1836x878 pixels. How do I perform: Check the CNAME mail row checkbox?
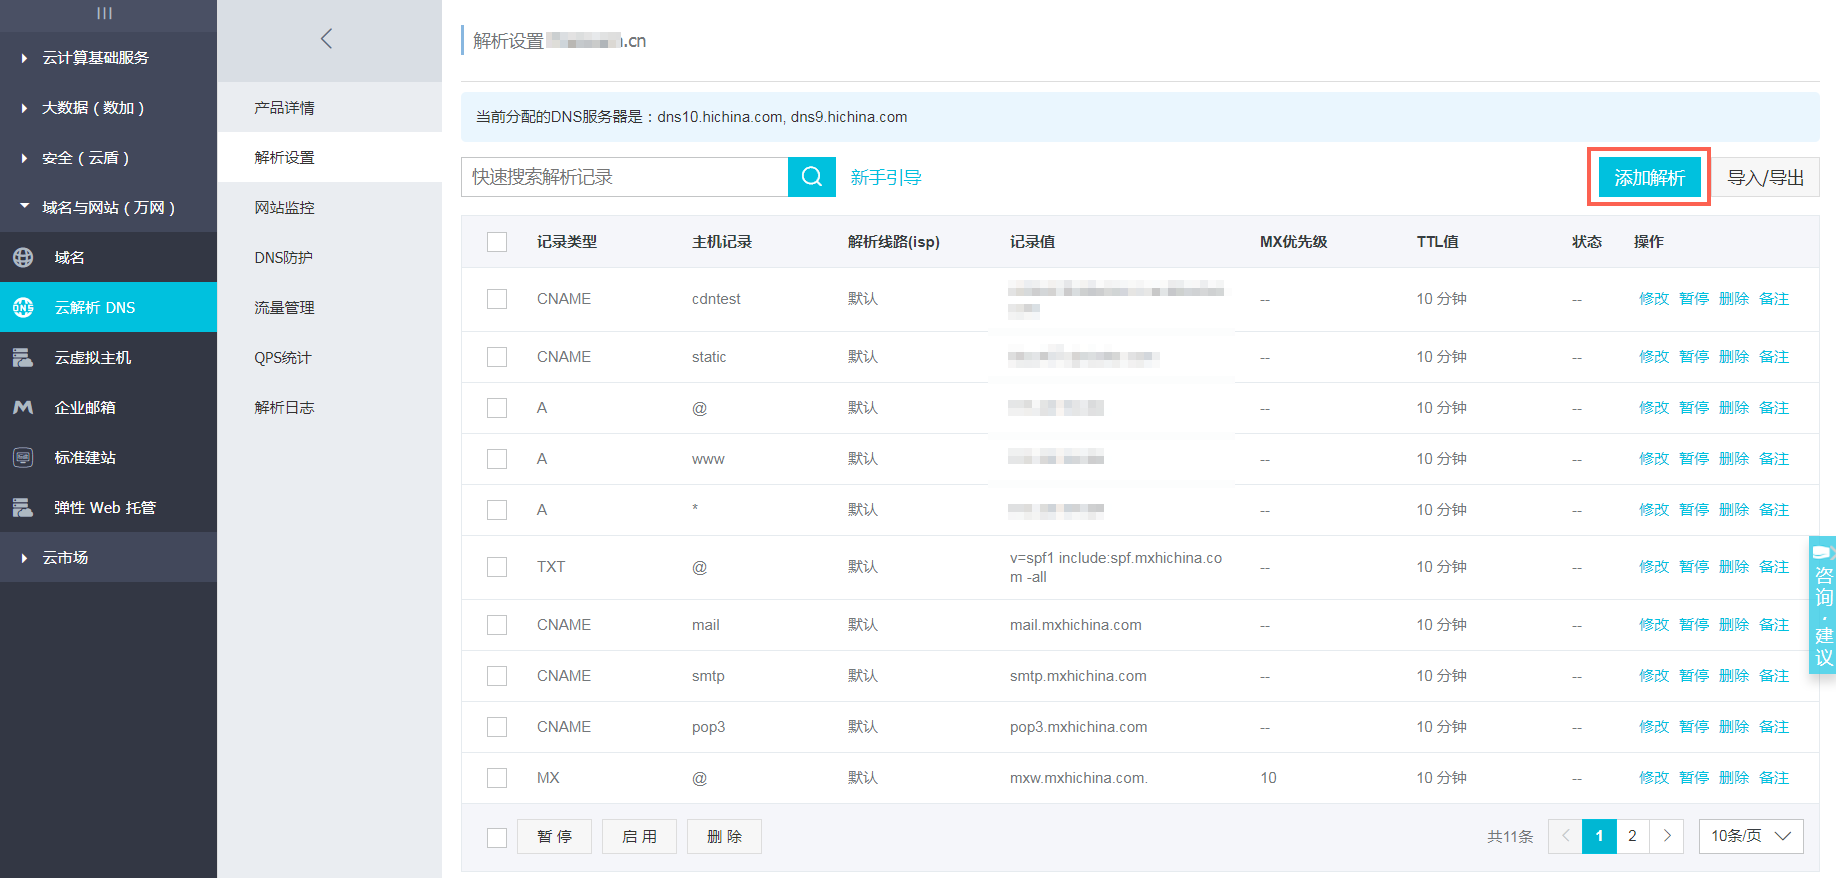(x=497, y=625)
